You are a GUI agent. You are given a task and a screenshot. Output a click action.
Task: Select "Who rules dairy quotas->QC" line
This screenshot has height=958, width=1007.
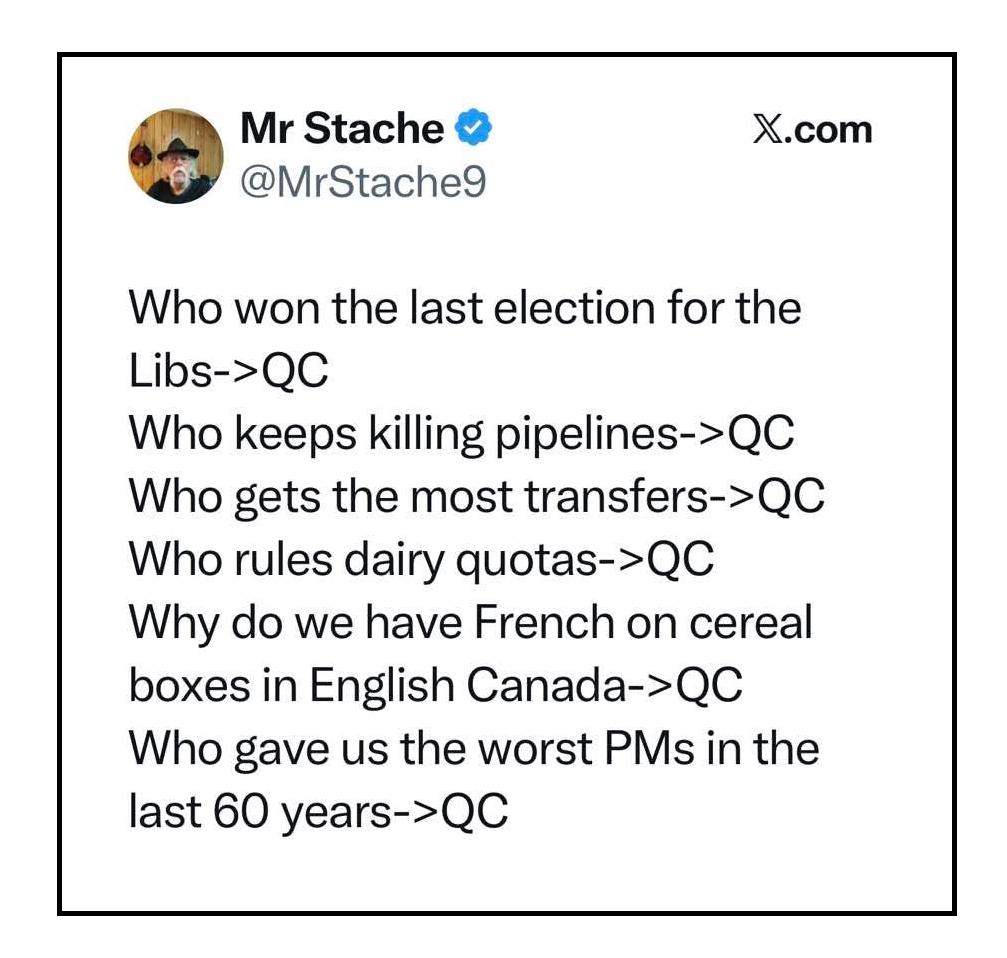(421, 560)
